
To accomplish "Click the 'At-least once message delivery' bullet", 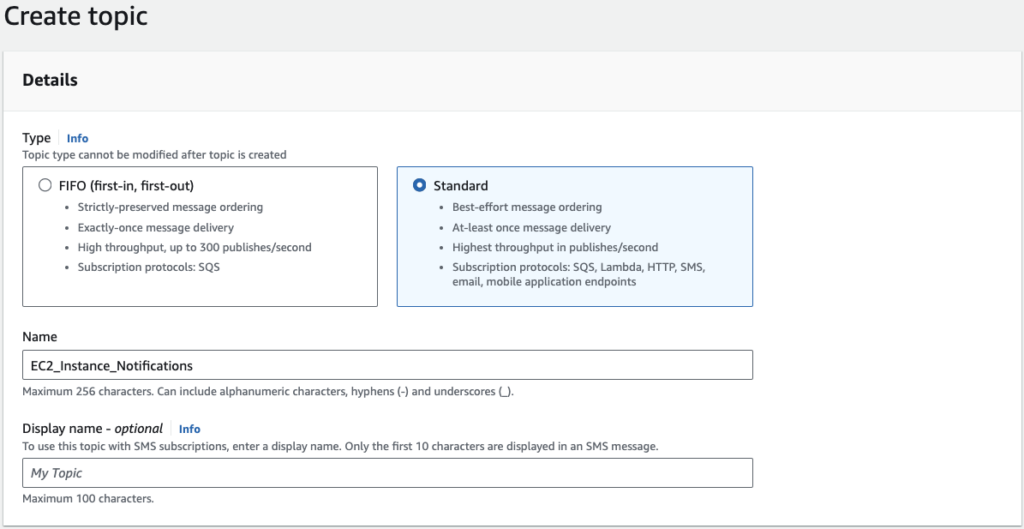I will tap(531, 227).
